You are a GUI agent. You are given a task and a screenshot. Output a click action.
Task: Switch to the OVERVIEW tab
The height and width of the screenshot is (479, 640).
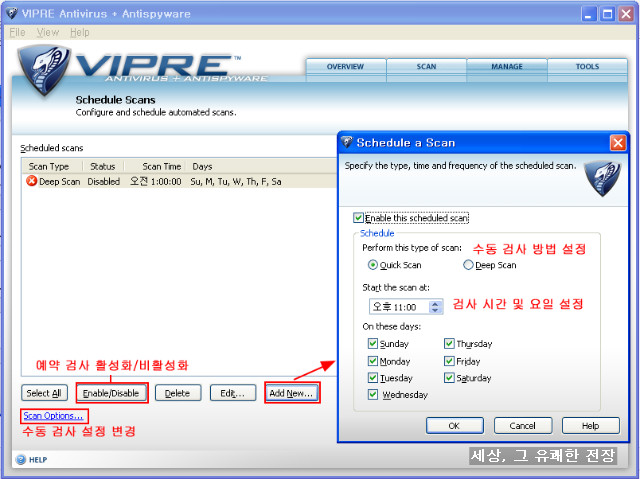[345, 67]
